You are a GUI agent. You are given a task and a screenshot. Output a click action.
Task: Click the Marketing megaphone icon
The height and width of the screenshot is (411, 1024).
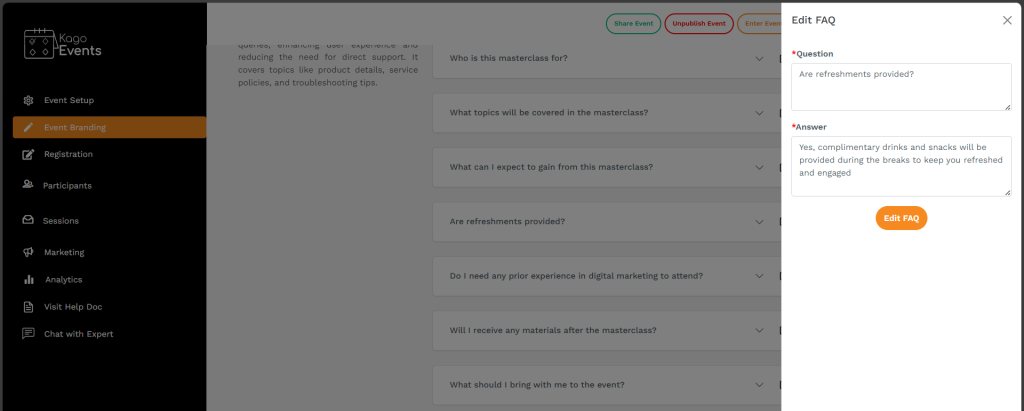29,252
